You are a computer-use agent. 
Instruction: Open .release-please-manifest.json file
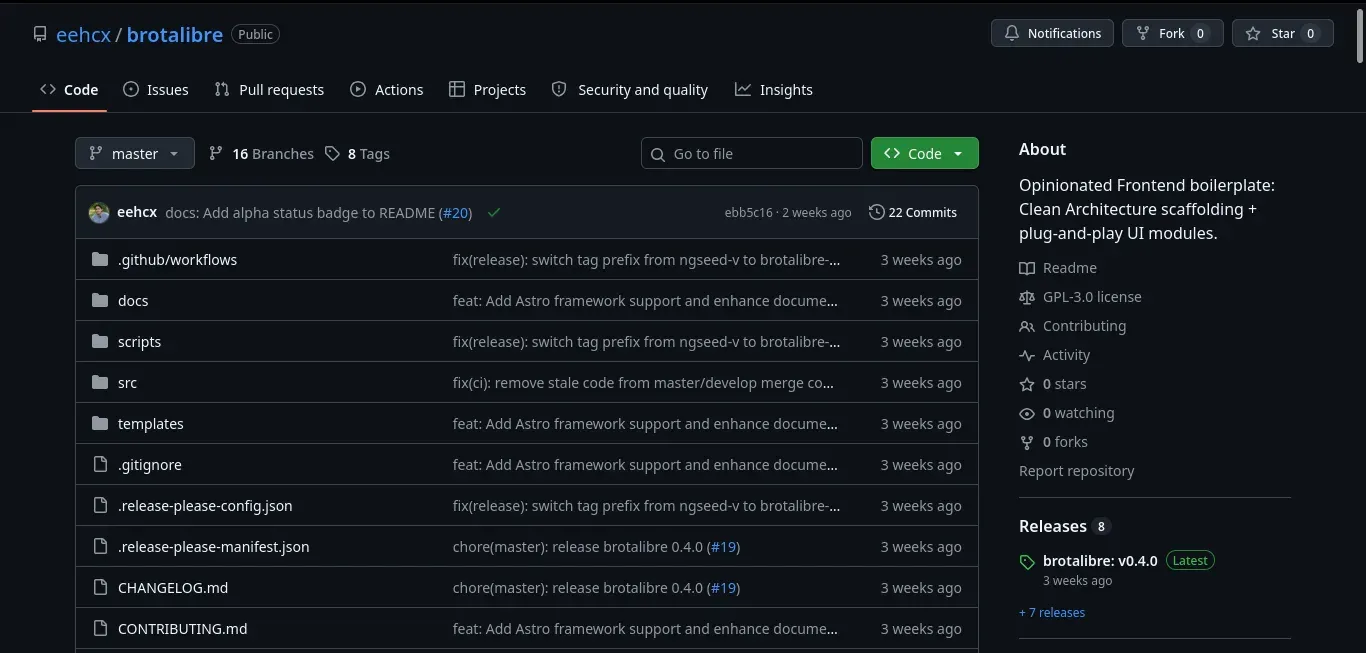(x=214, y=546)
